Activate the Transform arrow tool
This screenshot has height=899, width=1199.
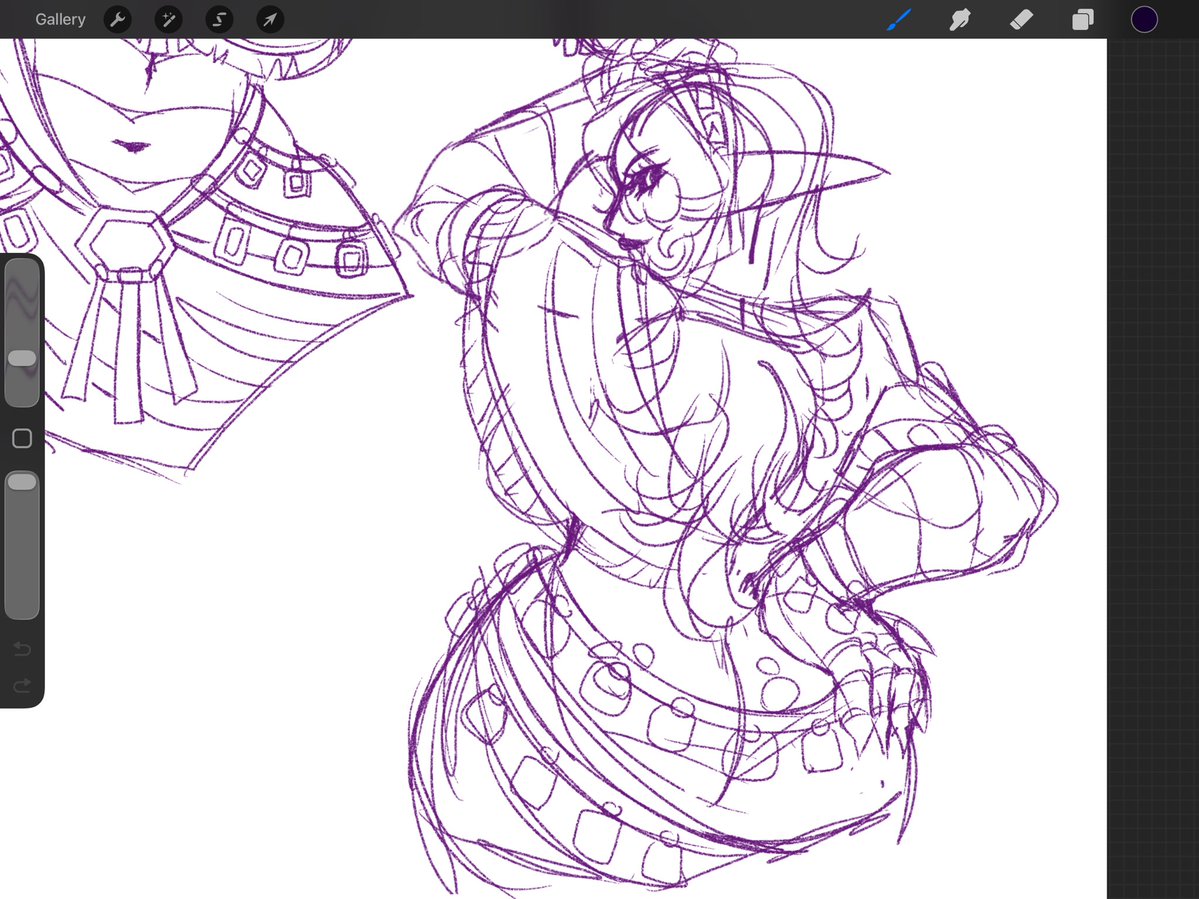pos(270,19)
